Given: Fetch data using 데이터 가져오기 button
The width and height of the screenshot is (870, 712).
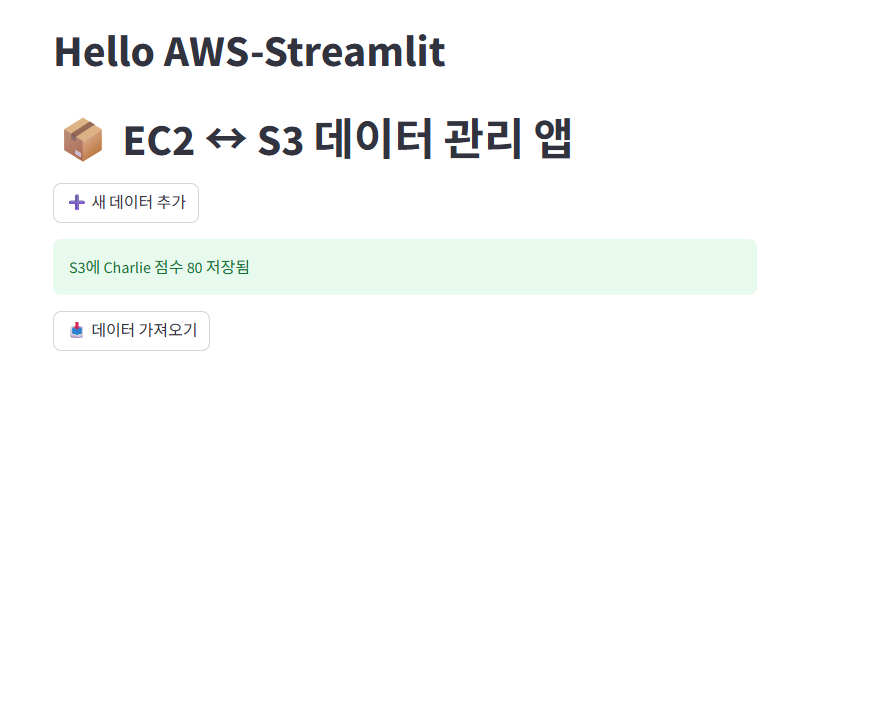Looking at the screenshot, I should tap(131, 331).
